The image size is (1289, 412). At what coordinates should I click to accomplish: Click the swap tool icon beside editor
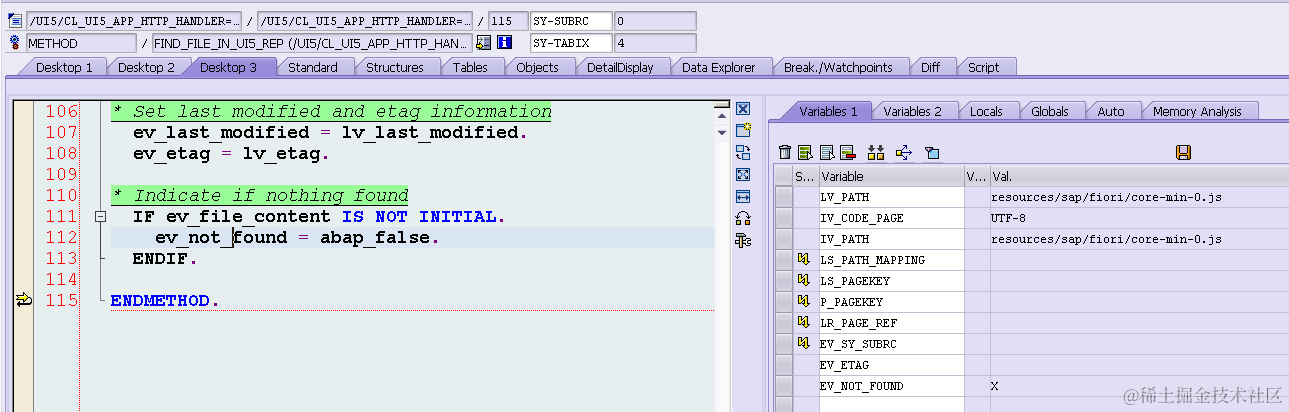743,152
